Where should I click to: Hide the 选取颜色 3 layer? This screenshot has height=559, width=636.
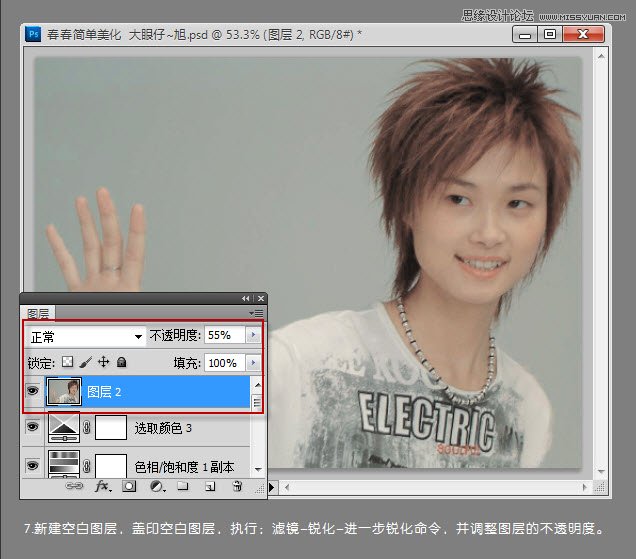point(32,426)
